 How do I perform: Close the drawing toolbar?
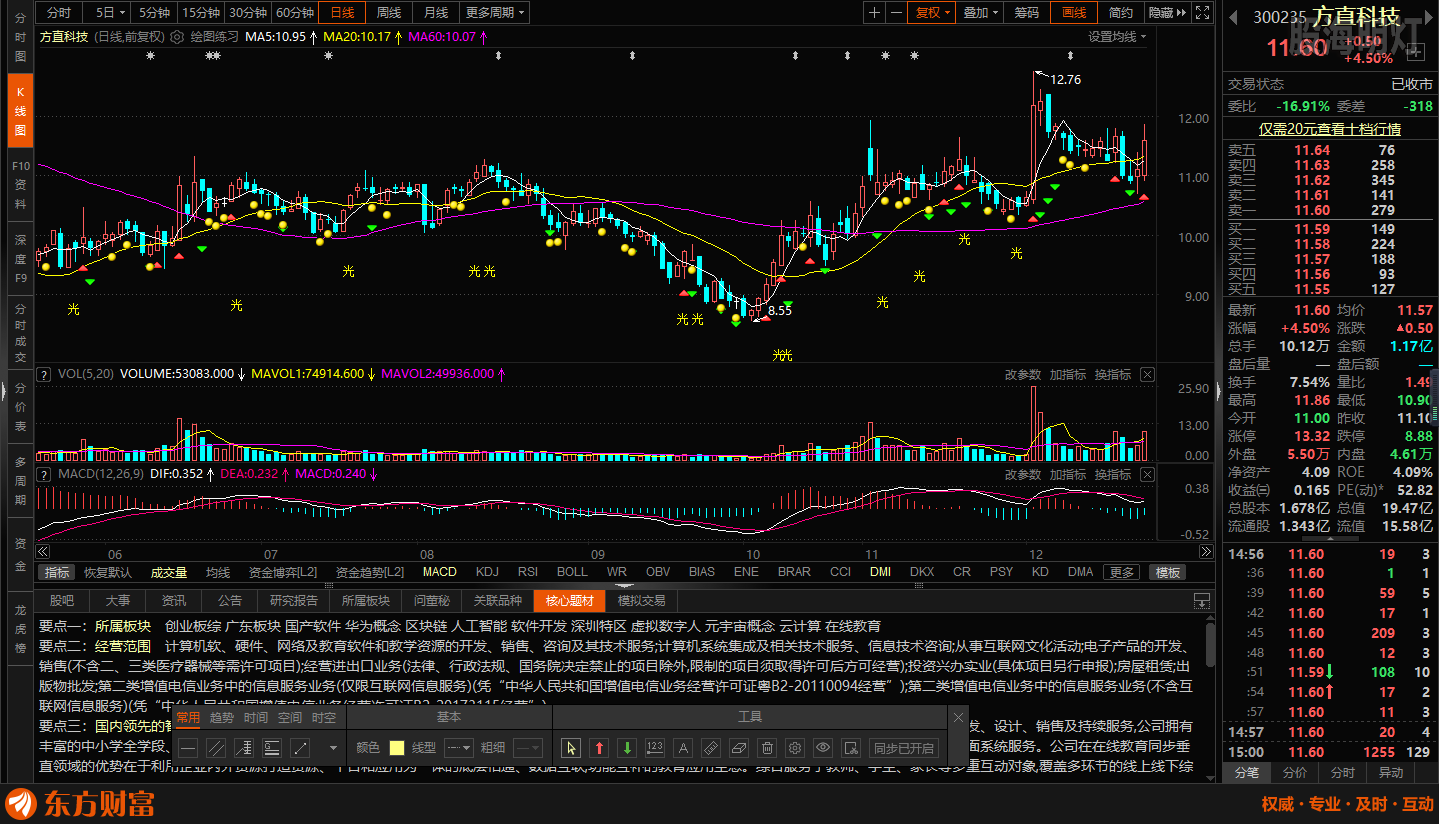point(959,718)
